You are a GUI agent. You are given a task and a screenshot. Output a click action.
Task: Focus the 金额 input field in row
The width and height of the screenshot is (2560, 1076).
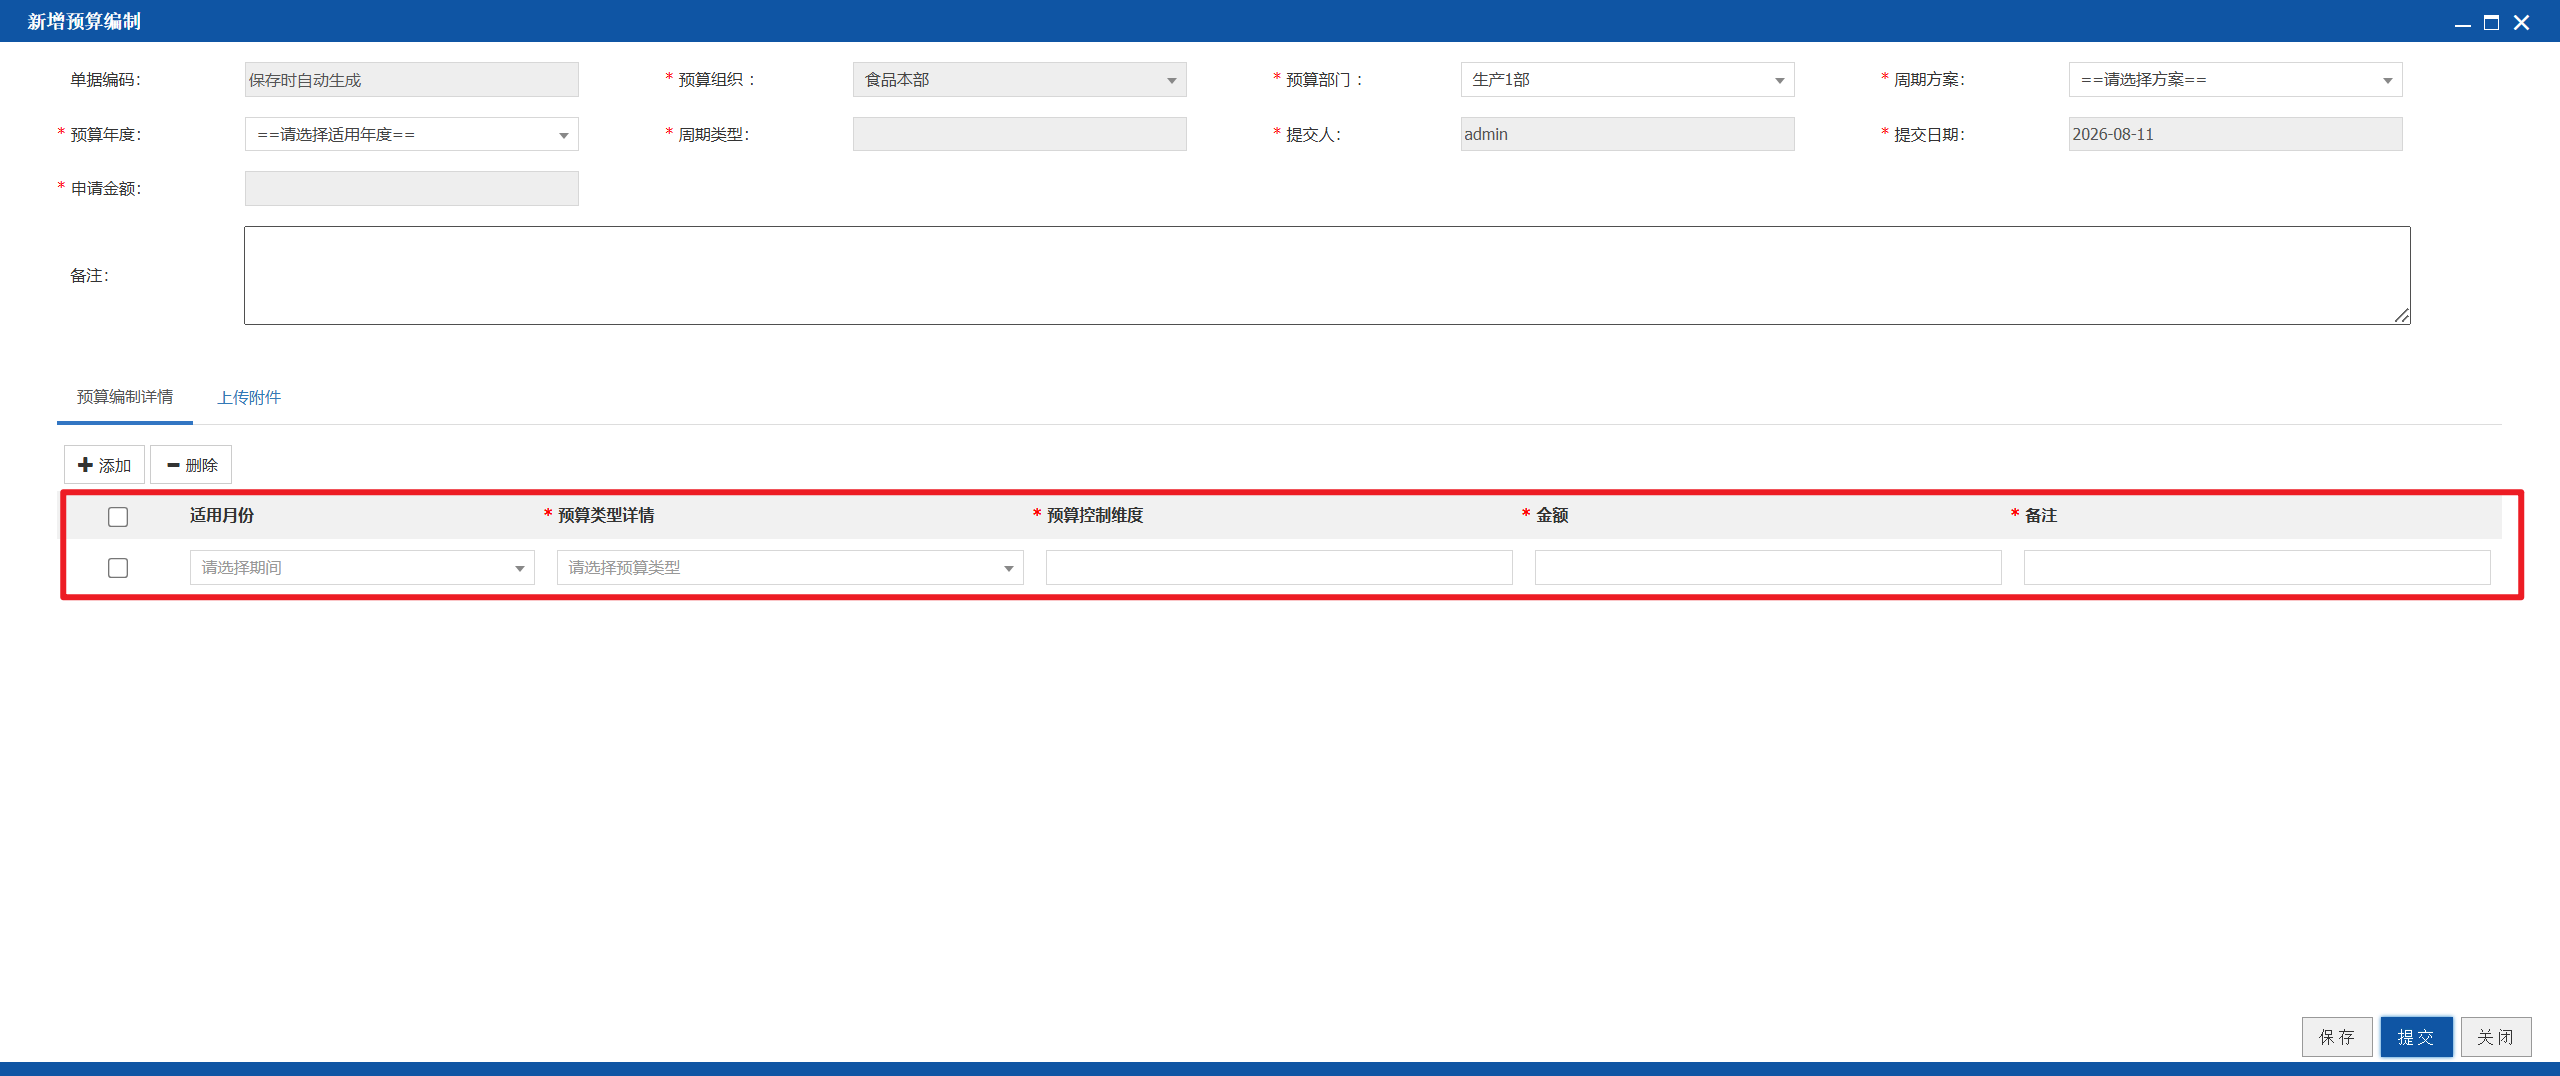pos(1768,568)
